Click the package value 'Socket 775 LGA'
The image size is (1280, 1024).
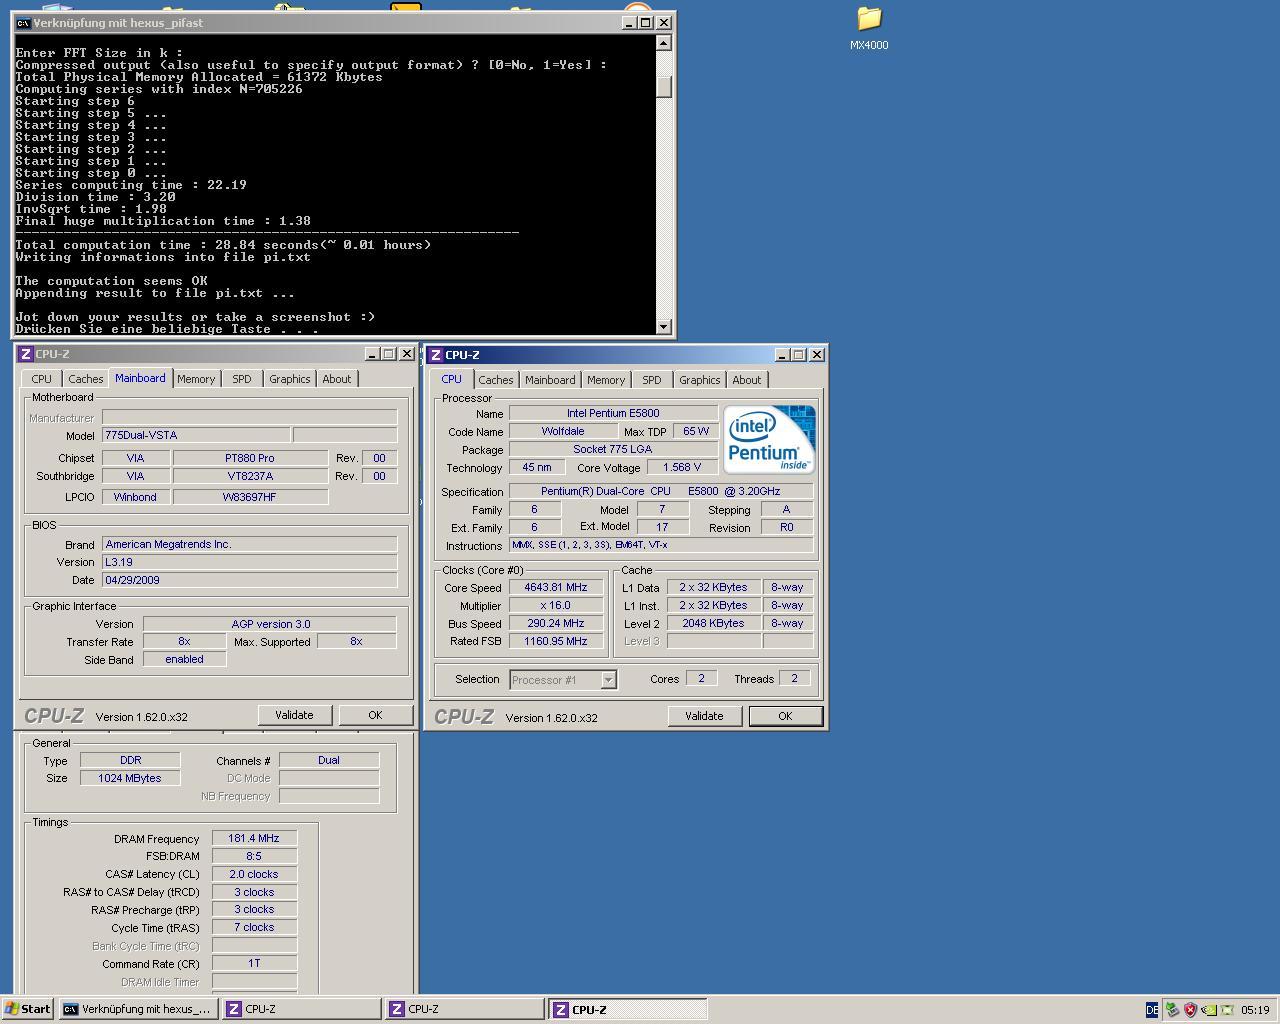[x=613, y=449]
